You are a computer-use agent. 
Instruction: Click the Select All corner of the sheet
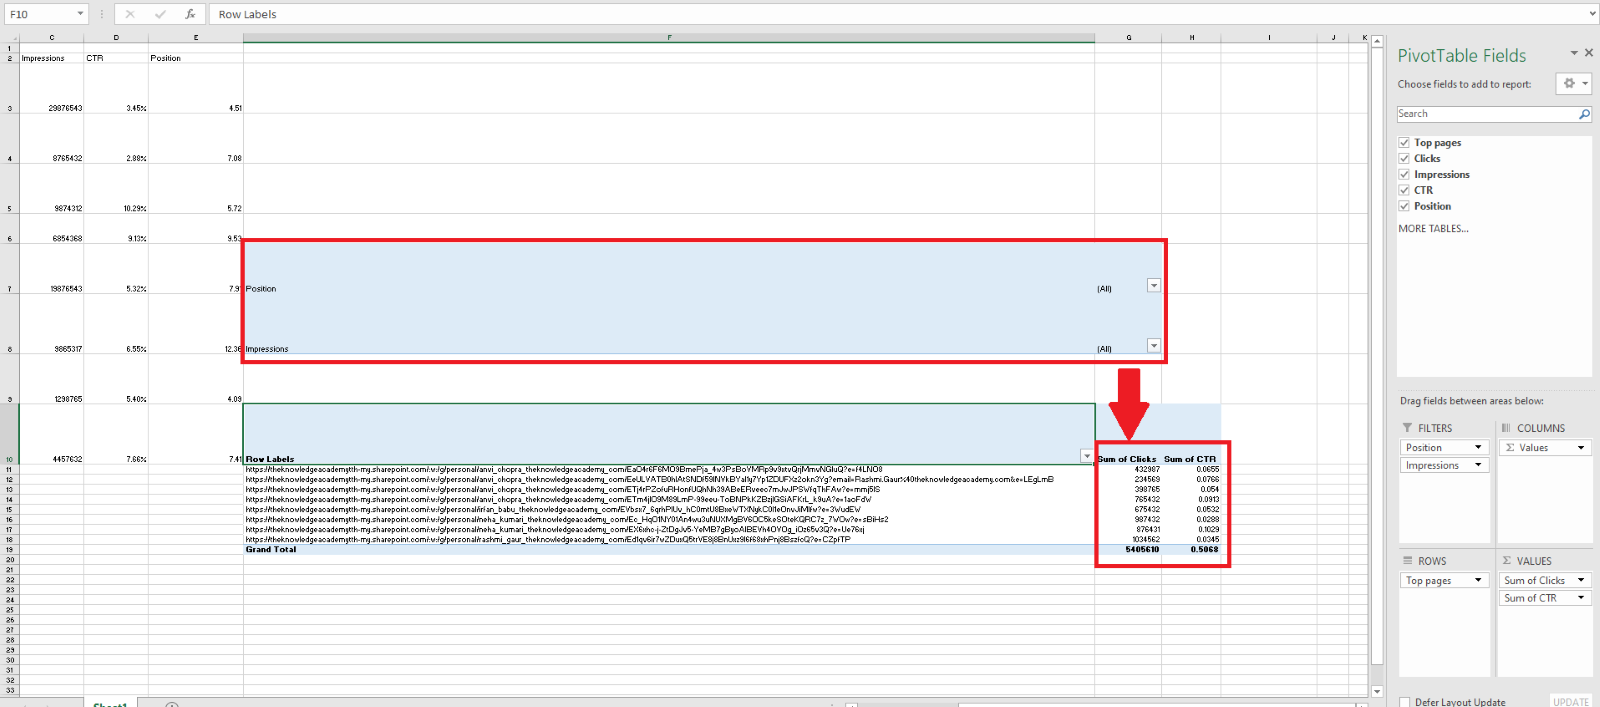point(10,38)
